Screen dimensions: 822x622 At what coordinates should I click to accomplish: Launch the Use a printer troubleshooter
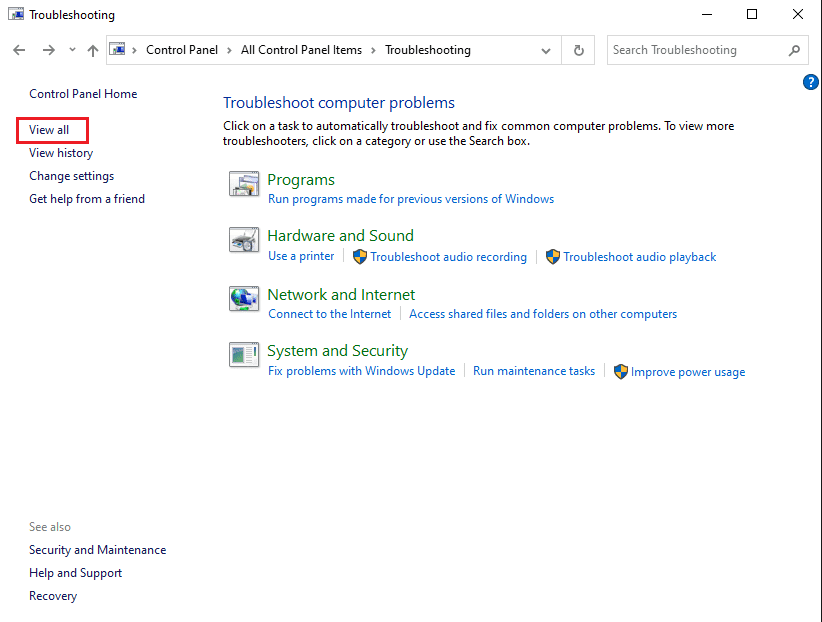click(301, 256)
